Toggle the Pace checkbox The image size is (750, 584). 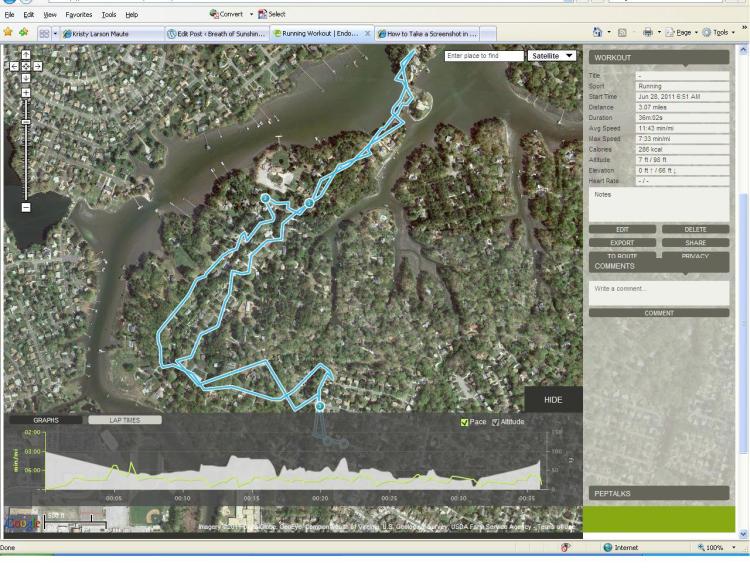(x=465, y=422)
